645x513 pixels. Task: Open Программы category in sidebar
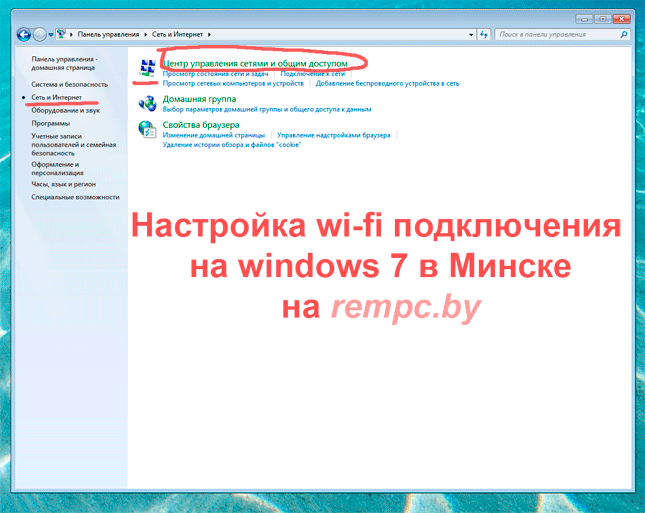click(x=51, y=123)
